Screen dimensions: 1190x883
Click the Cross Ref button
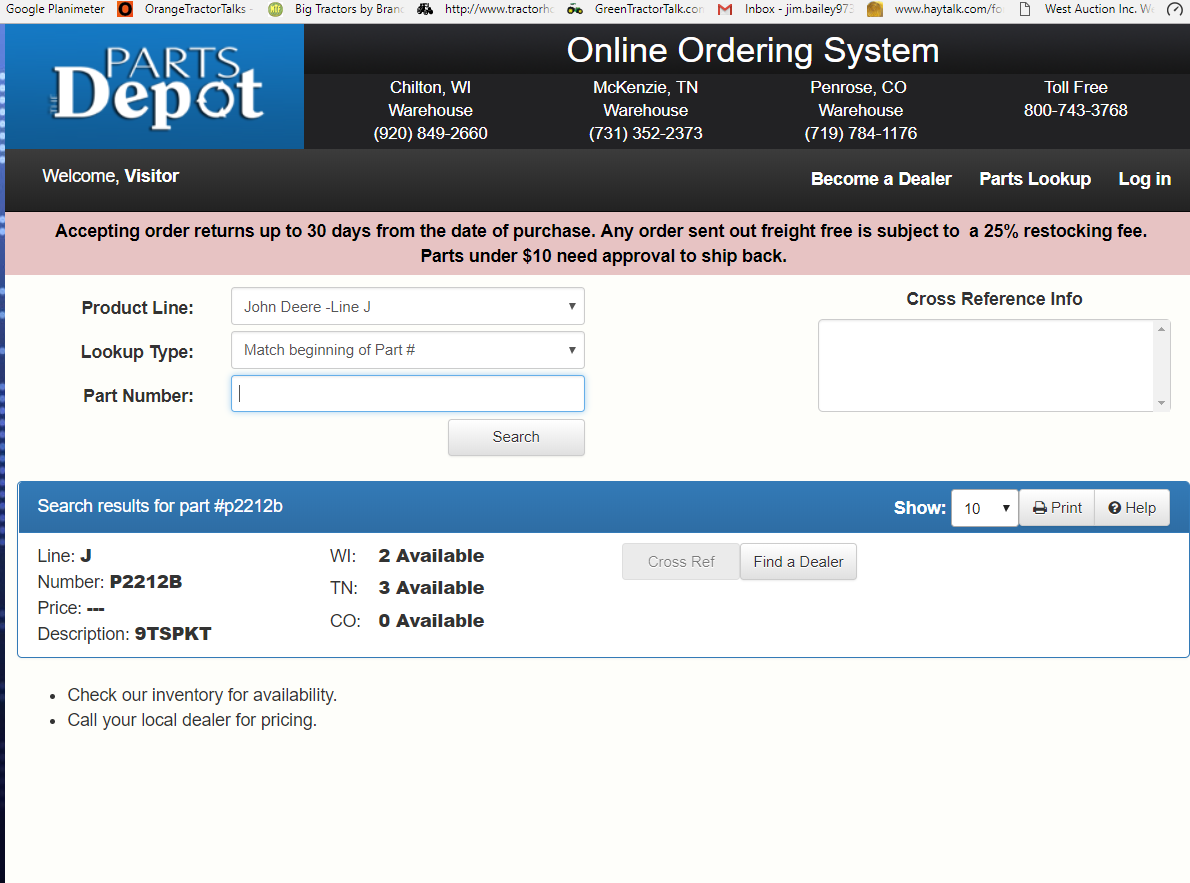coord(681,562)
